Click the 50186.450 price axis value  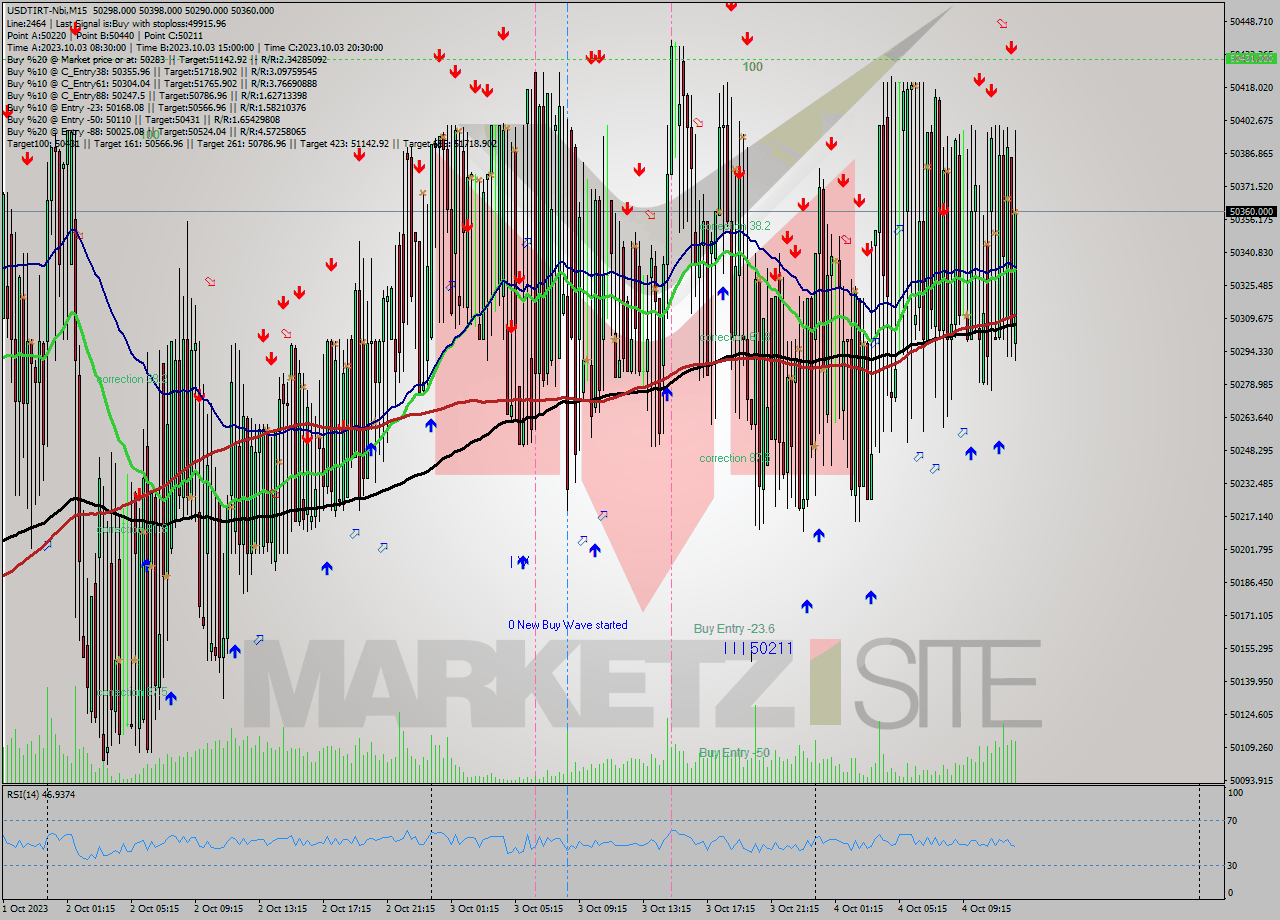coord(1252,582)
